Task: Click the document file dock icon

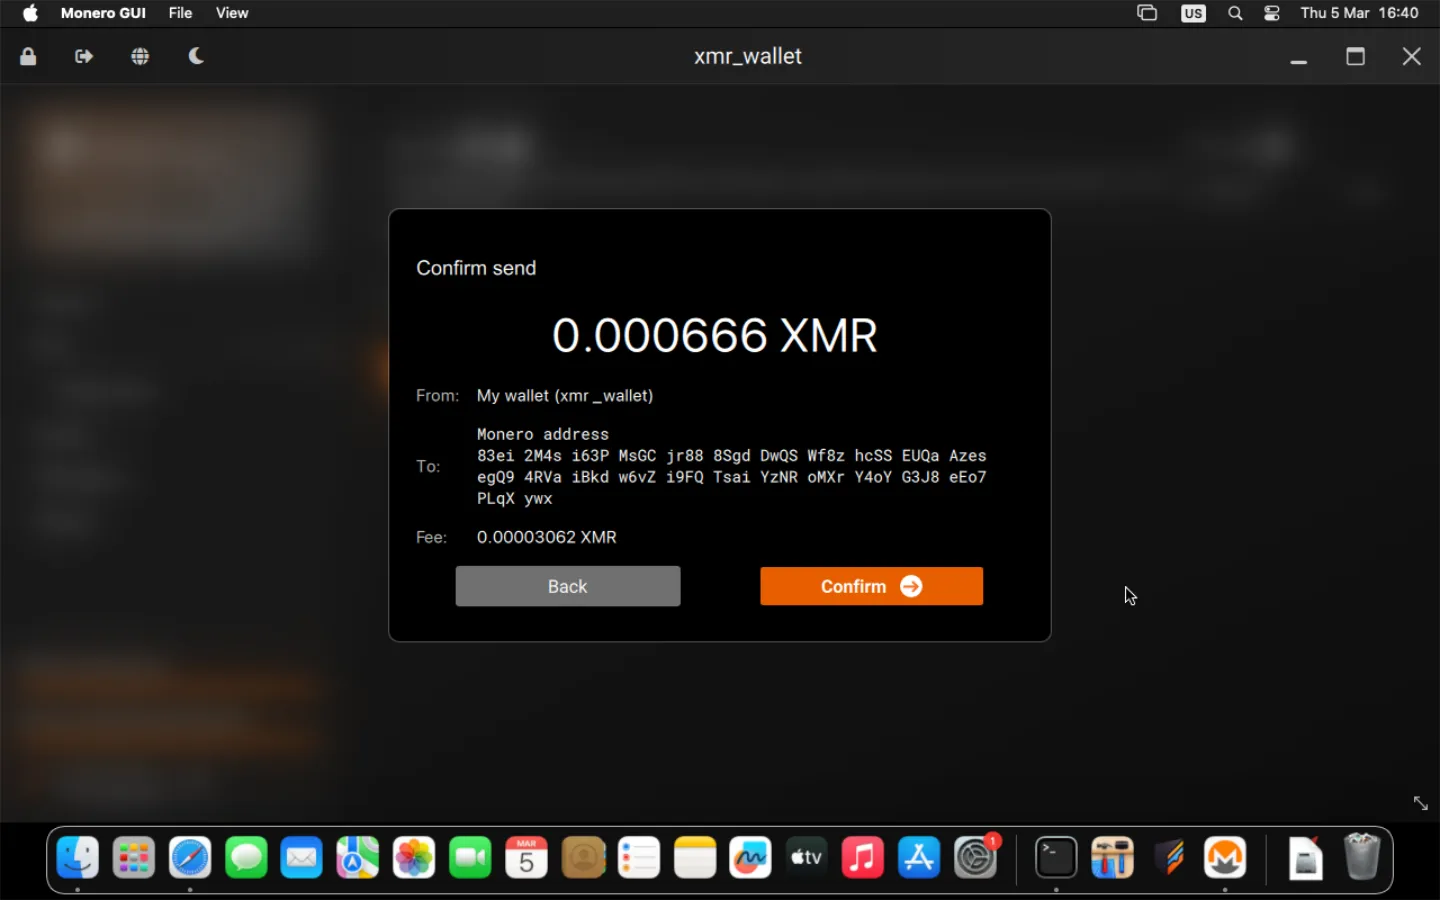Action: pos(1305,857)
